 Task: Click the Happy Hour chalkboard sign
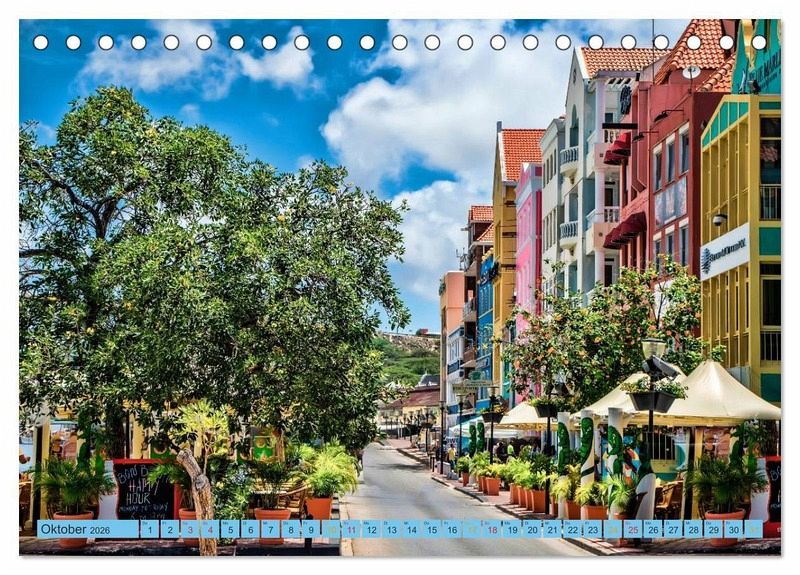(x=144, y=490)
